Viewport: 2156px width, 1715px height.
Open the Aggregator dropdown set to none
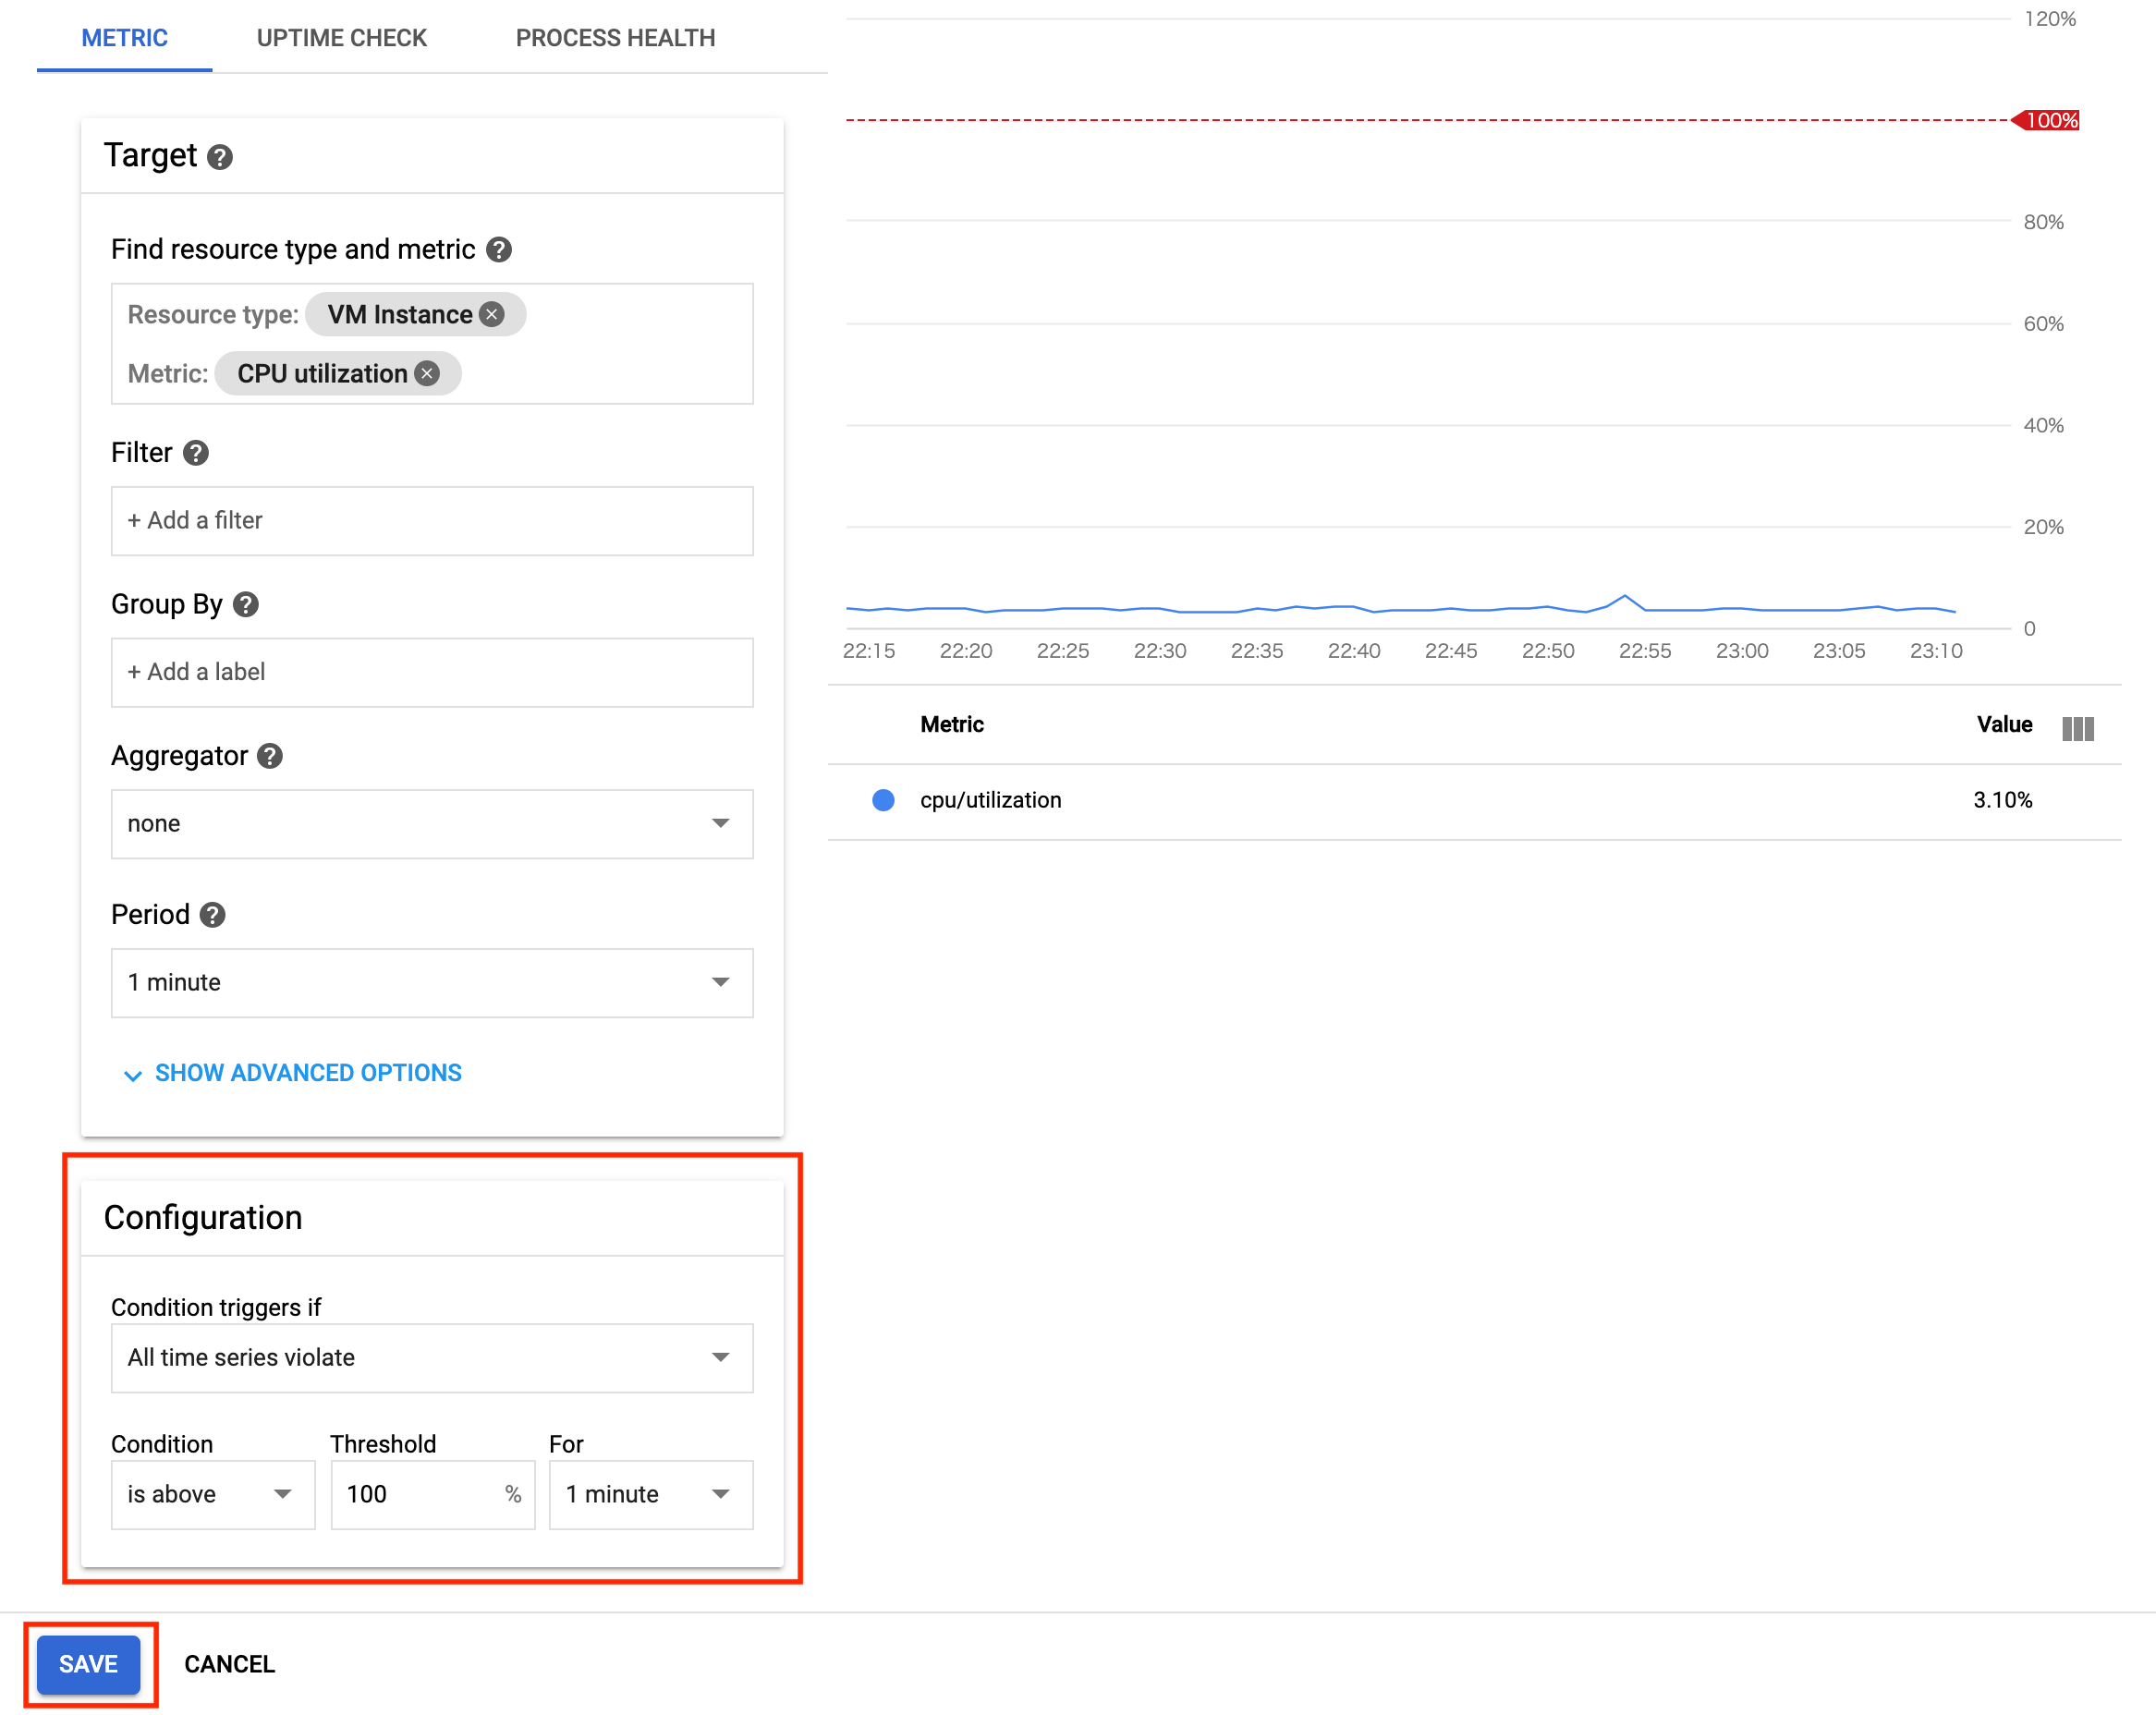click(x=431, y=823)
